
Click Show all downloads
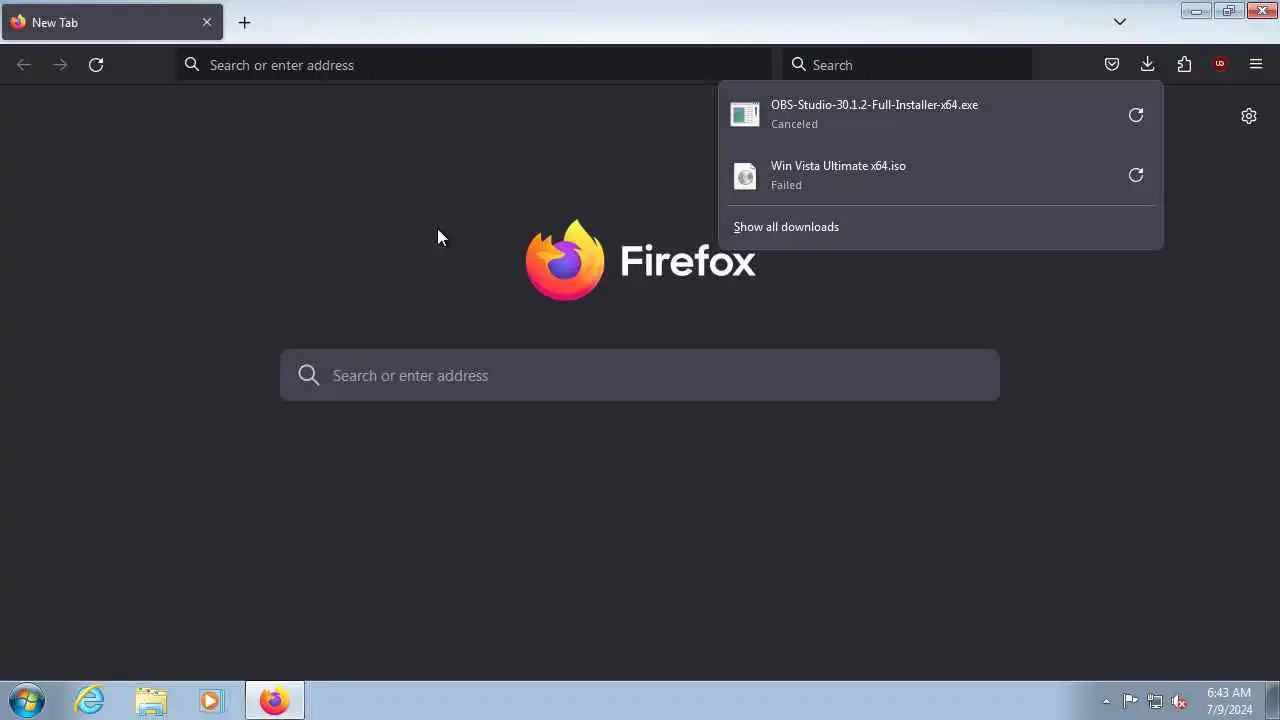pos(786,227)
